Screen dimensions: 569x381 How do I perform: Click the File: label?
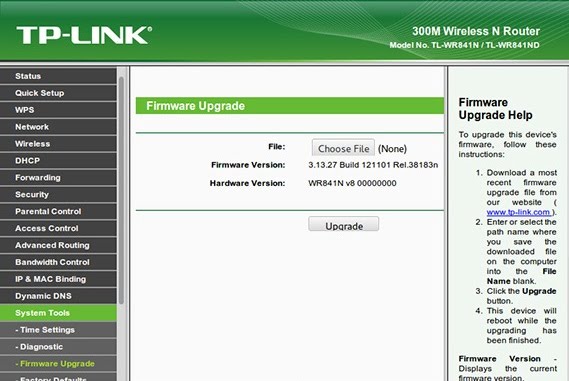pos(277,147)
